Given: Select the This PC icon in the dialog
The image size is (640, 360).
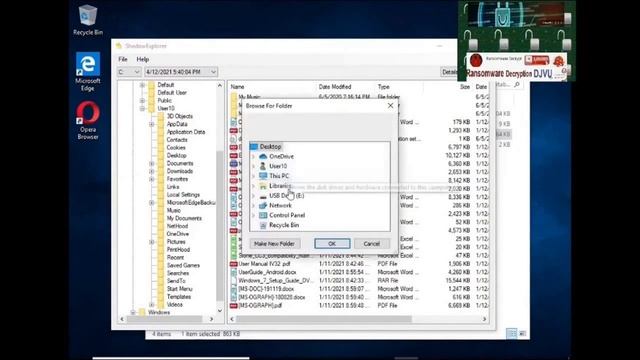Looking at the screenshot, I should point(263,176).
